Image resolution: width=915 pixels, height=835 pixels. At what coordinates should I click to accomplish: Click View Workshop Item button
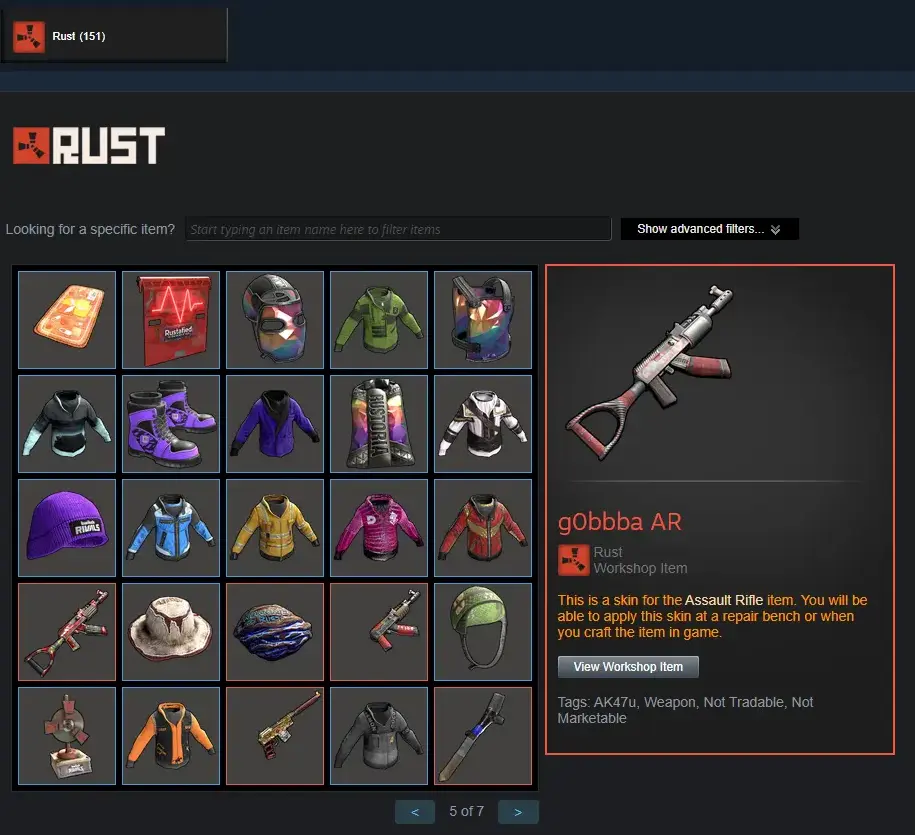628,666
